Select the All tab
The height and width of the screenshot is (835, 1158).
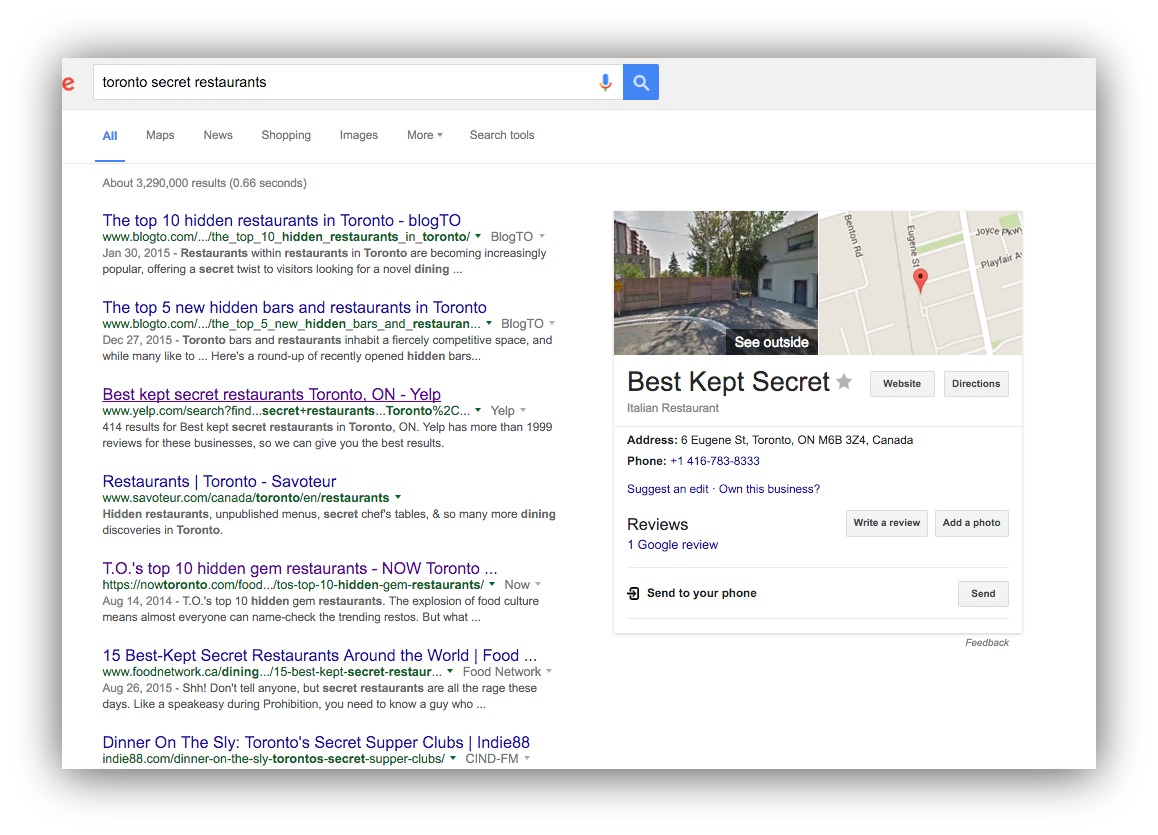click(110, 136)
